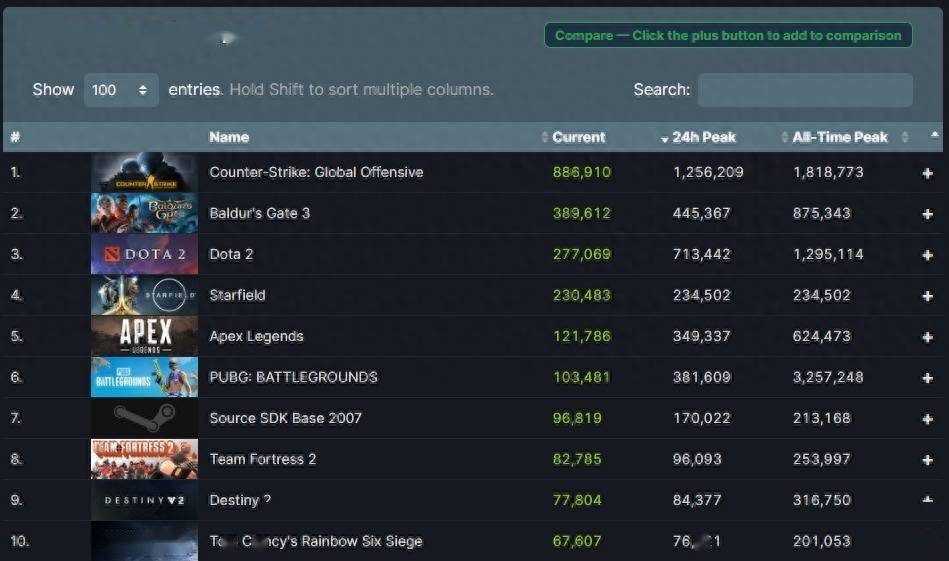Click current players value 277,069
949x561 pixels.
[582, 254]
